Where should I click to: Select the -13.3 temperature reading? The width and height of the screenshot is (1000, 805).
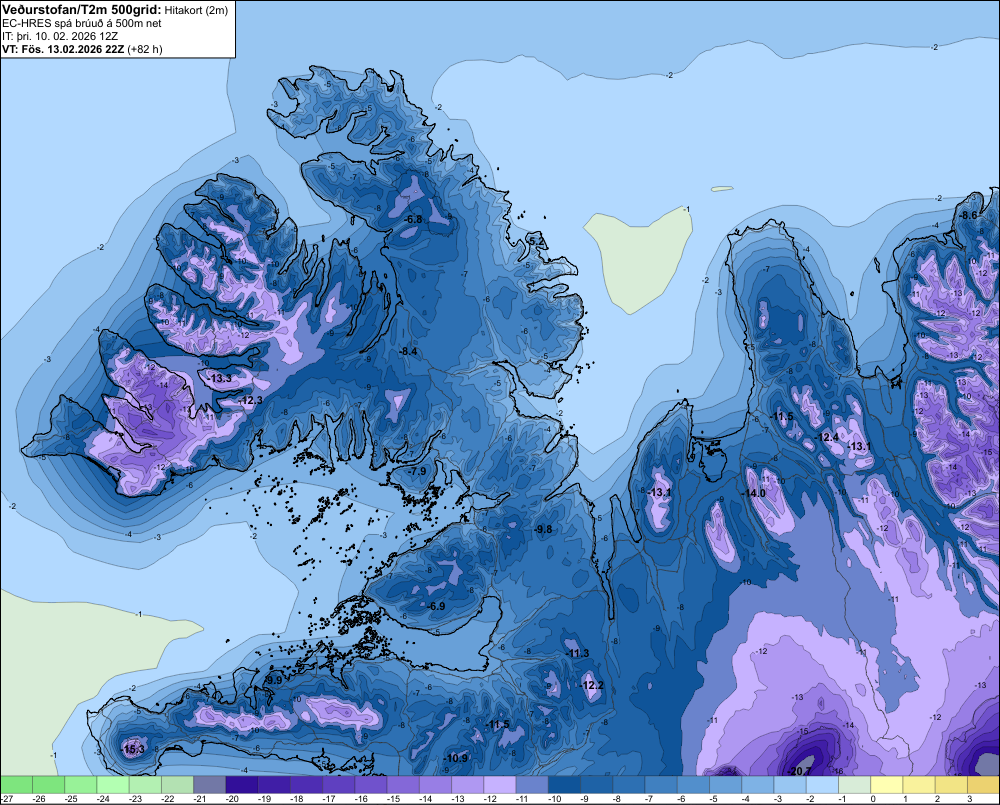pyautogui.click(x=220, y=378)
